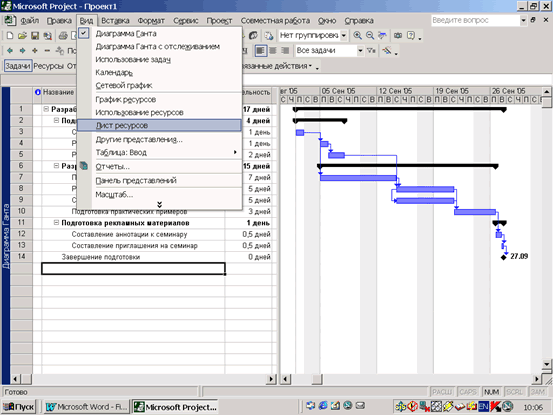Open the Формат menu

(151, 21)
